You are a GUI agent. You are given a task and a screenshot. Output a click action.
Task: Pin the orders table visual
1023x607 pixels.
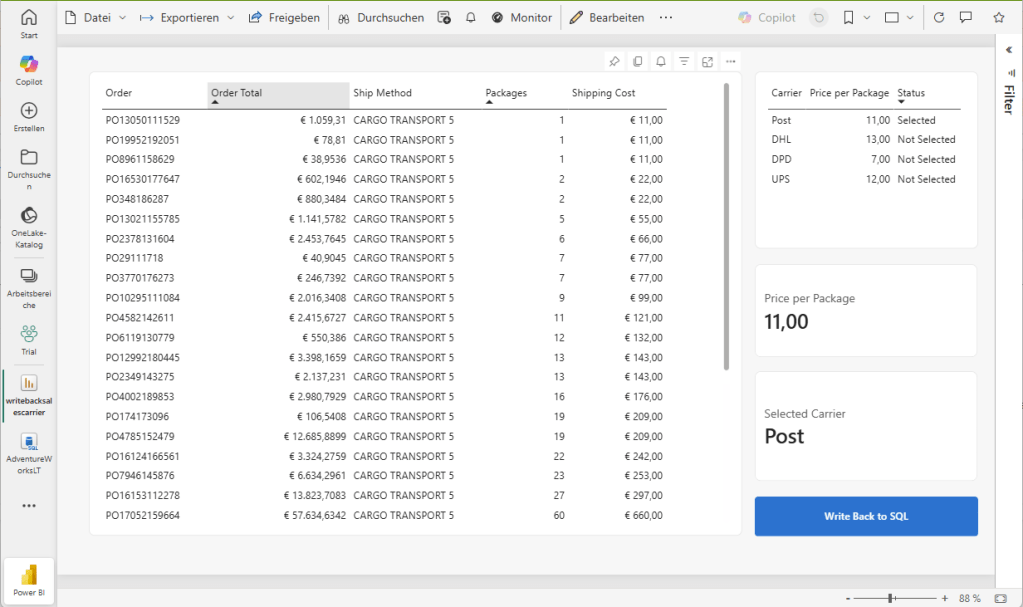[614, 62]
